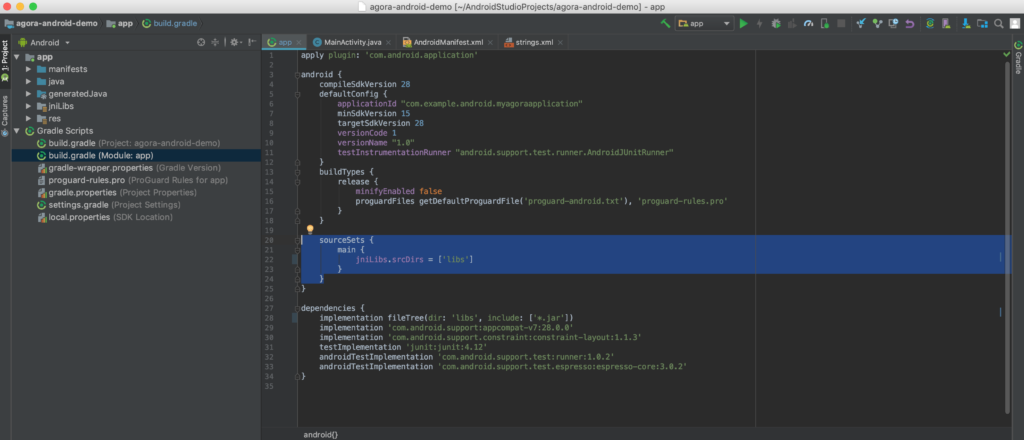Collapse the Gradle Scripts node

pos(16,131)
